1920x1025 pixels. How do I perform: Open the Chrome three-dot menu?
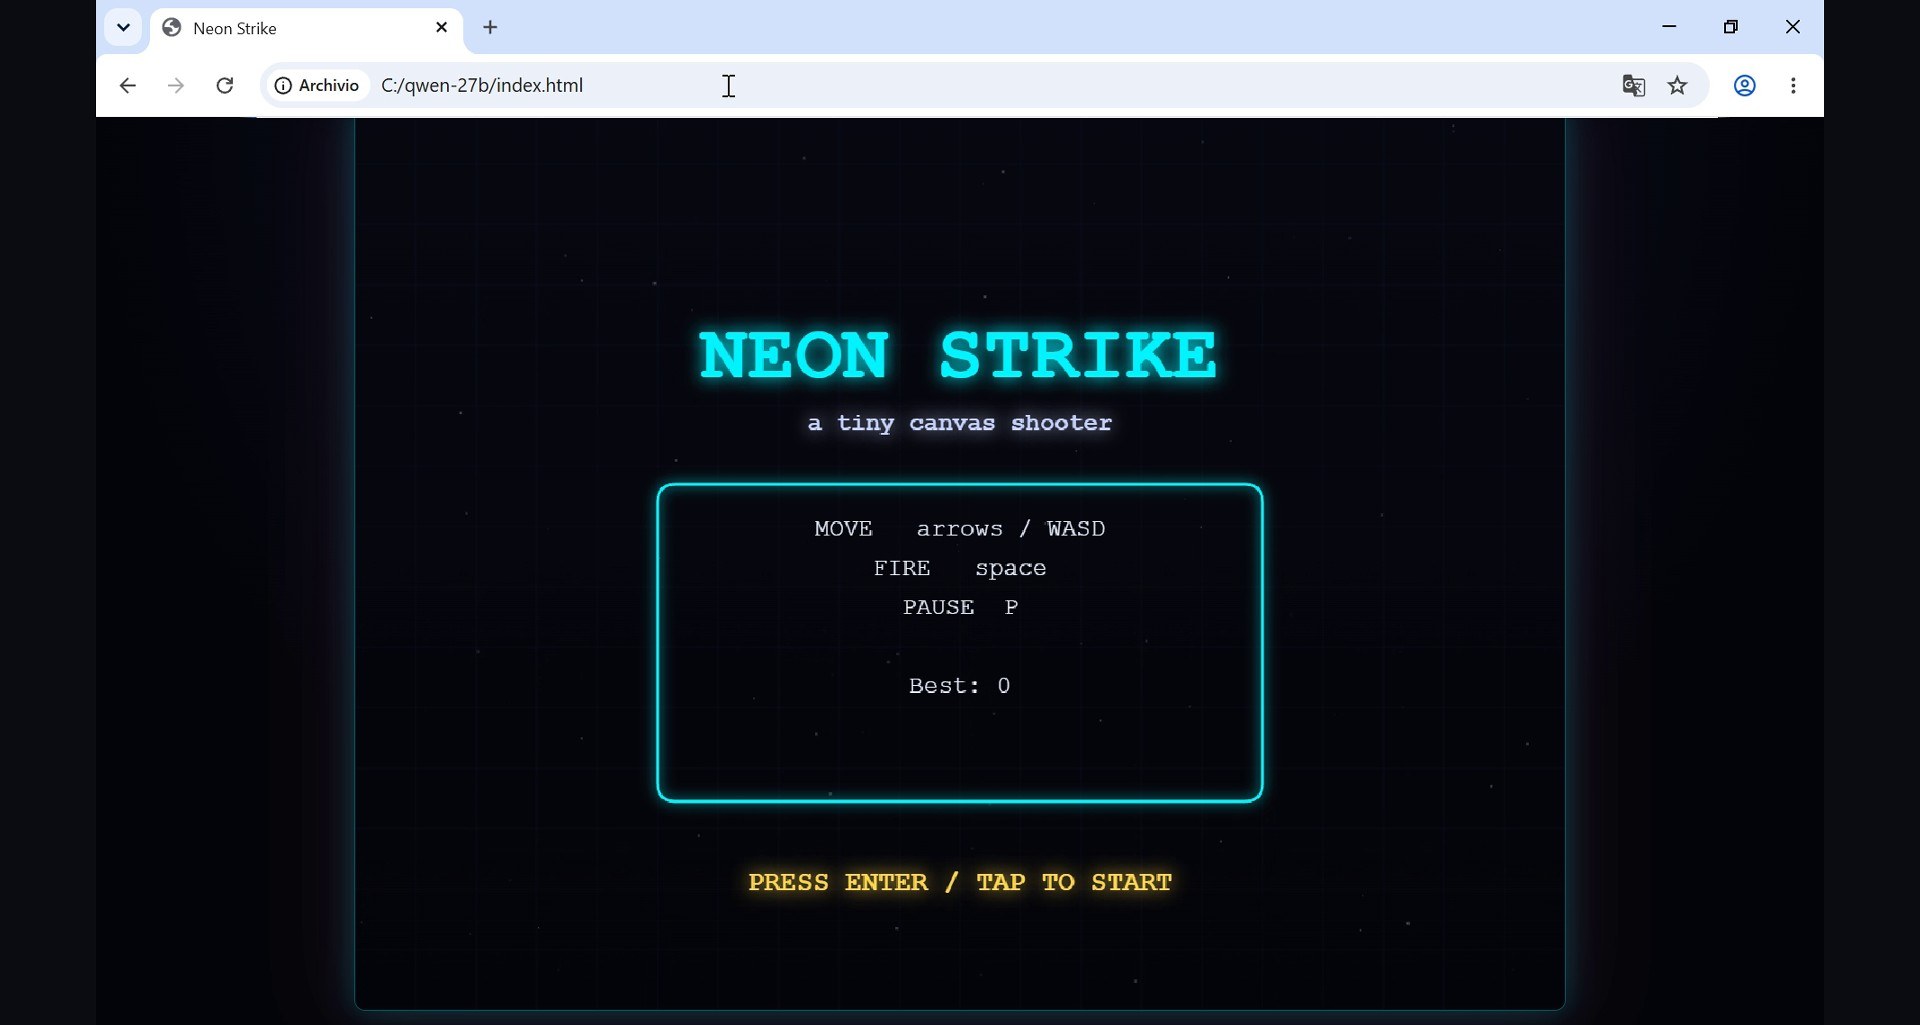1793,86
